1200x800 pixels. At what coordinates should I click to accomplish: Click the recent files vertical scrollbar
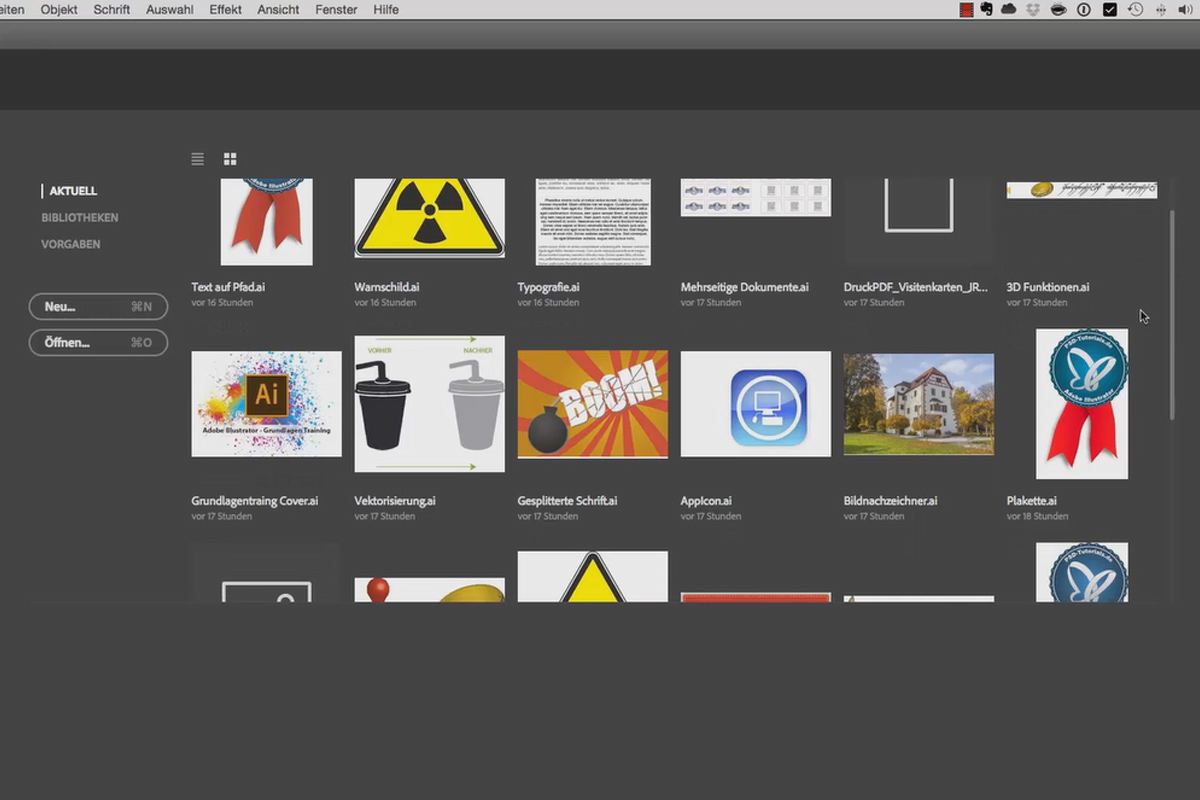(x=1173, y=315)
